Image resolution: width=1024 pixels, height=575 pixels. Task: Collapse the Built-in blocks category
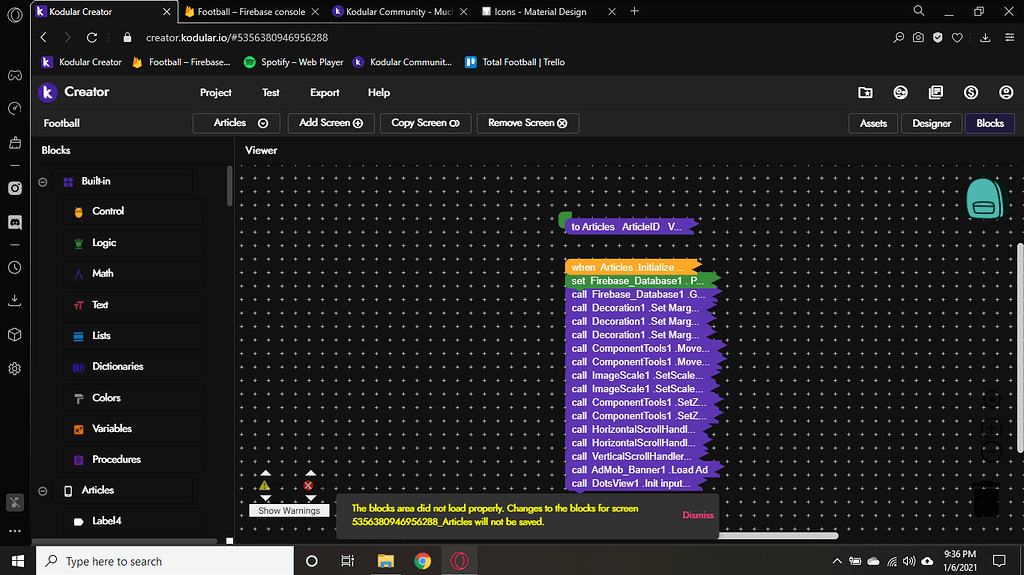(42, 182)
